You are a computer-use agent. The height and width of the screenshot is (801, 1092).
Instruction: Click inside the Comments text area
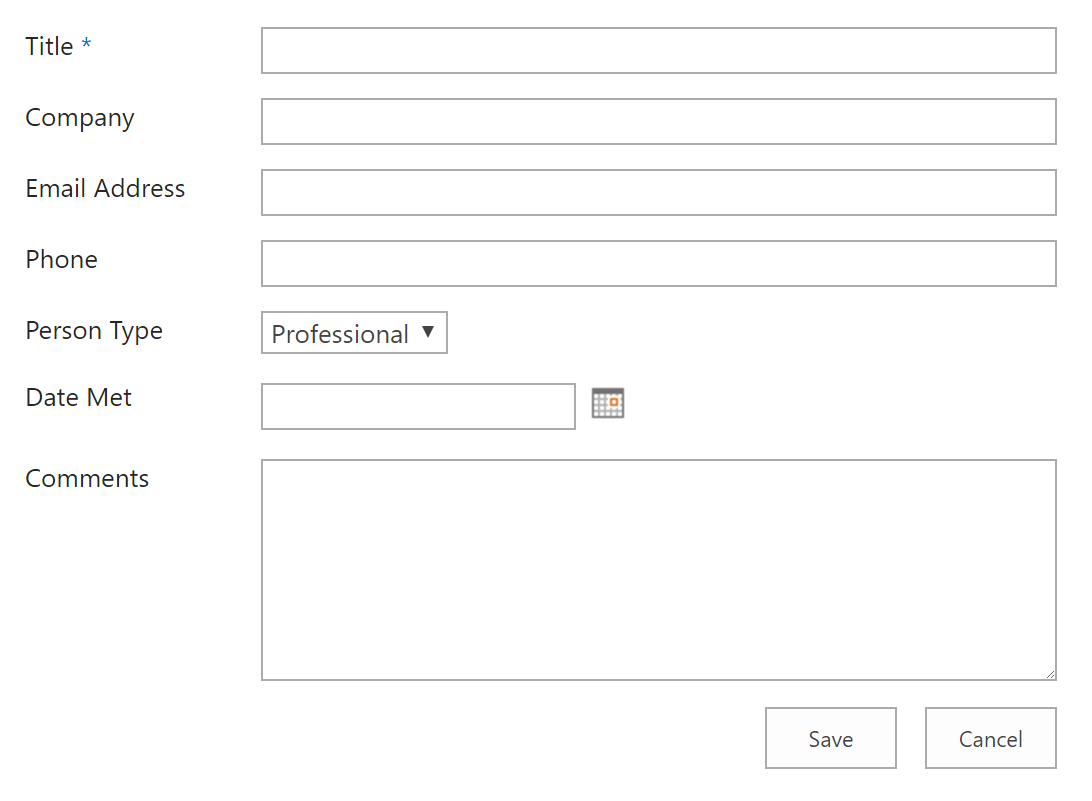coord(658,568)
